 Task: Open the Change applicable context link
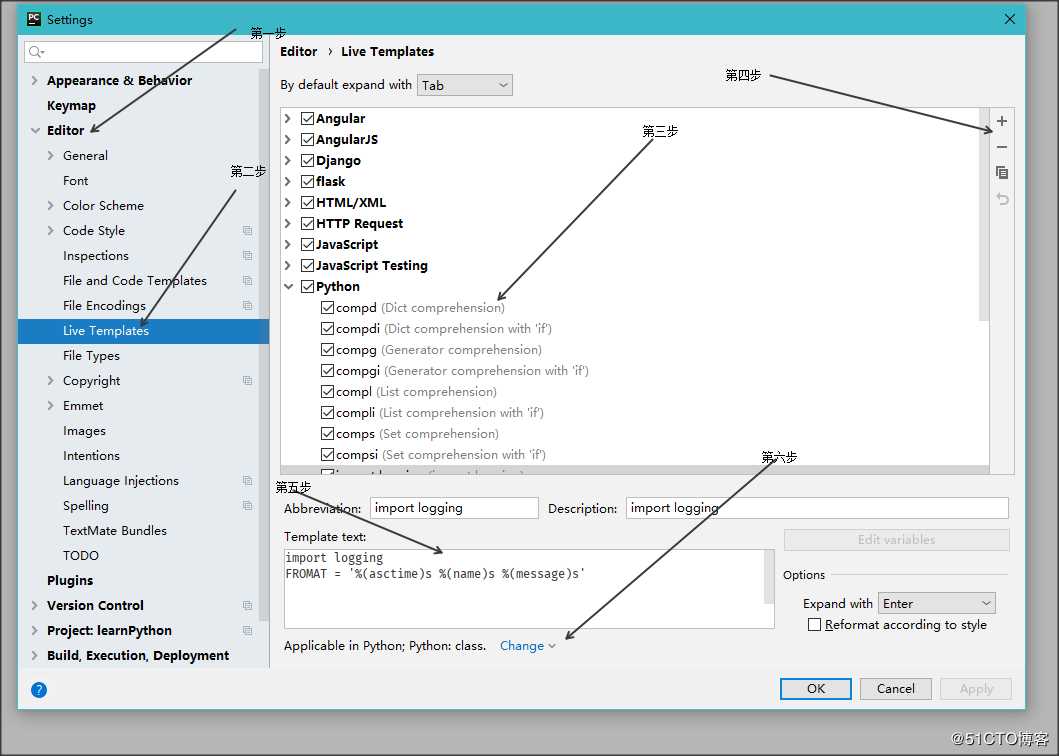pos(527,646)
